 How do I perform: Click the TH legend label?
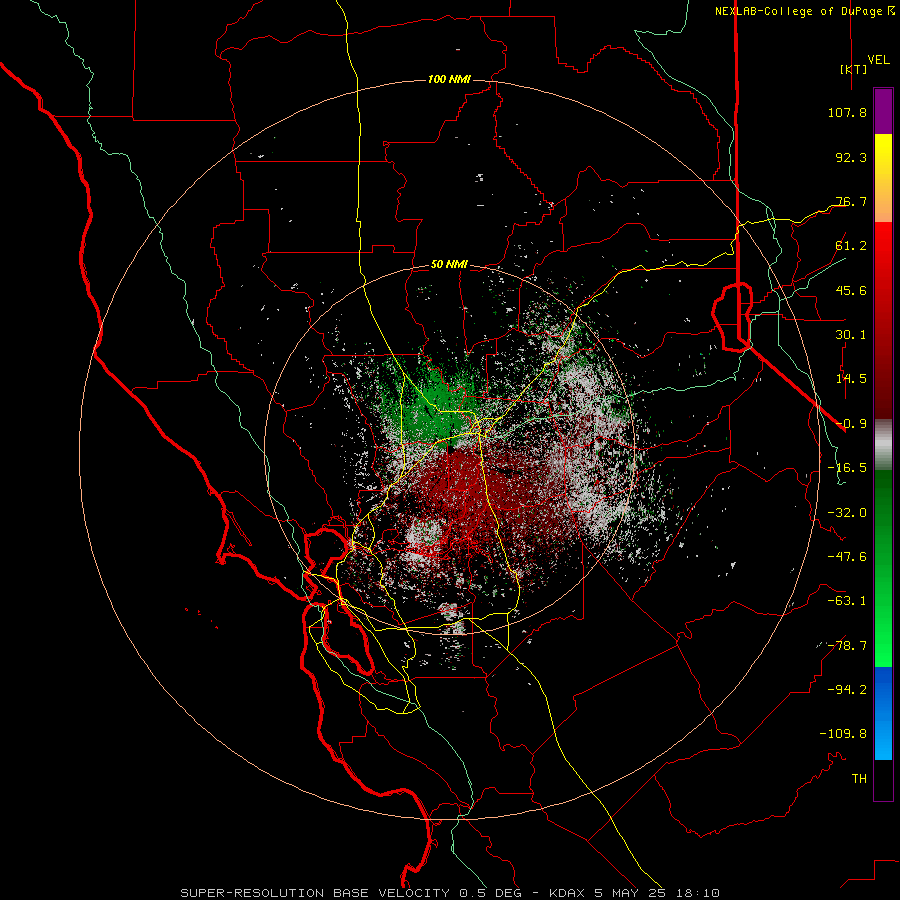tap(859, 779)
